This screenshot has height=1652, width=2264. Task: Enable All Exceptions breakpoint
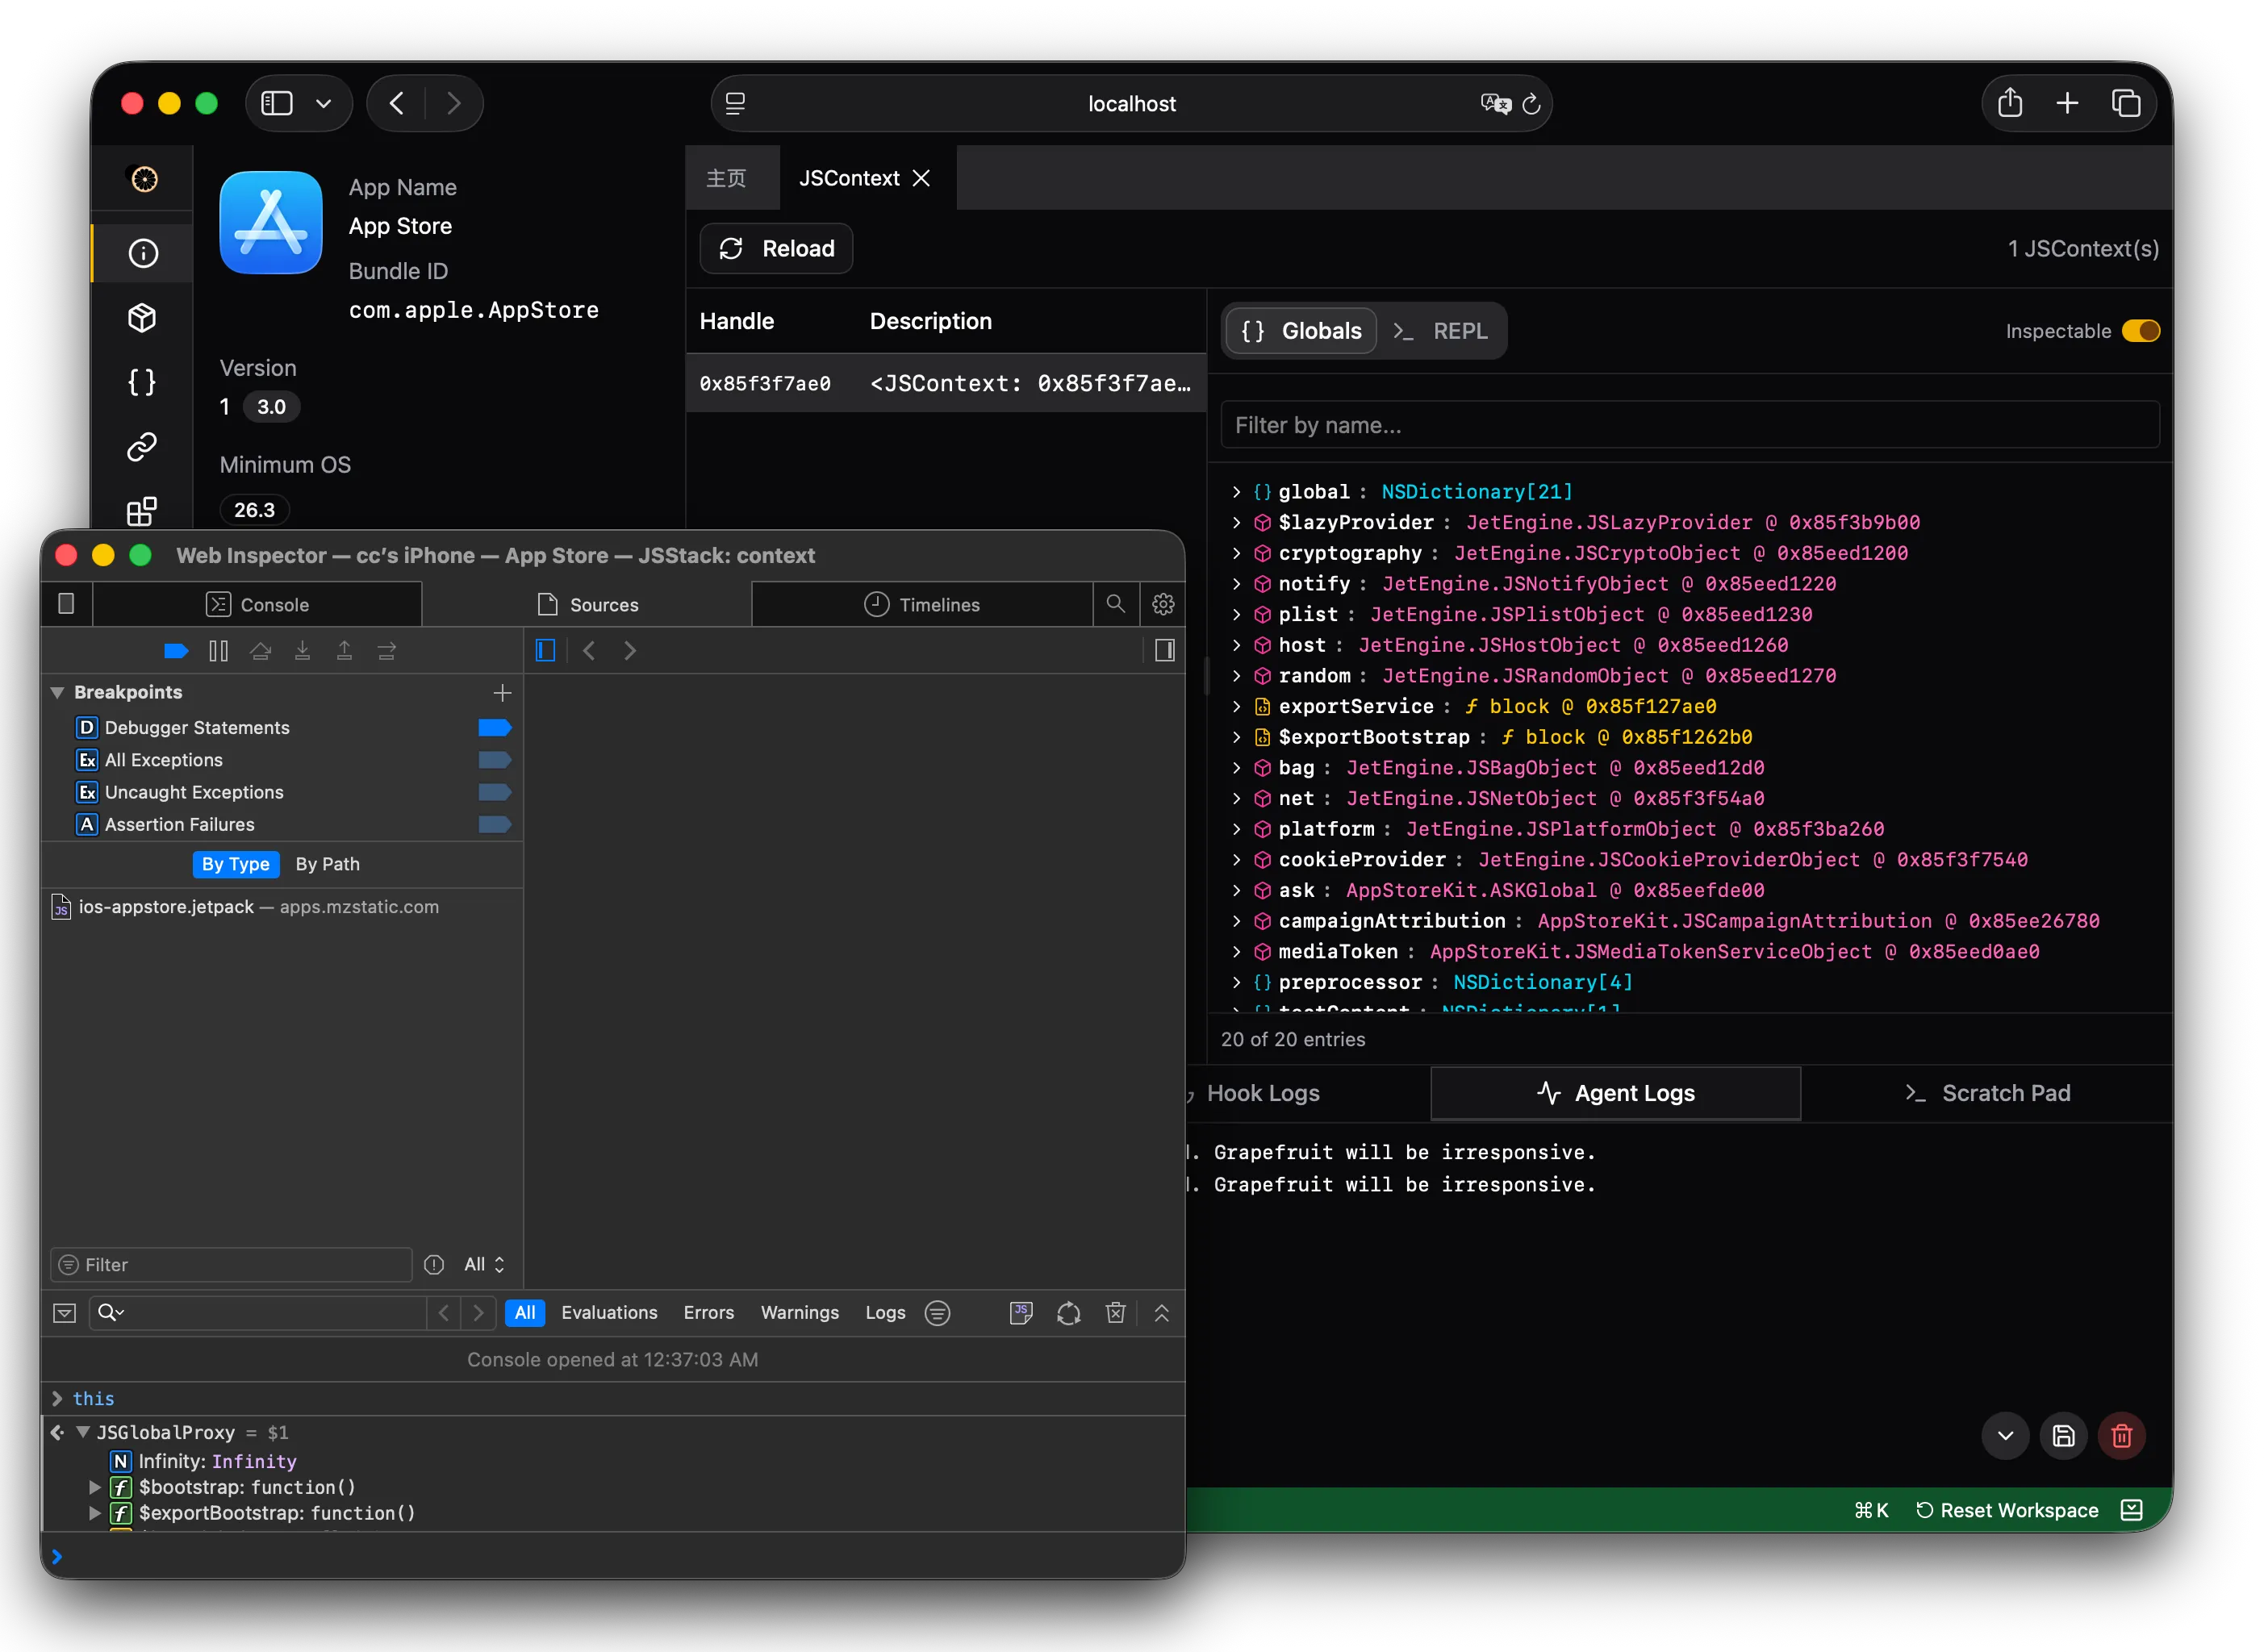(494, 760)
